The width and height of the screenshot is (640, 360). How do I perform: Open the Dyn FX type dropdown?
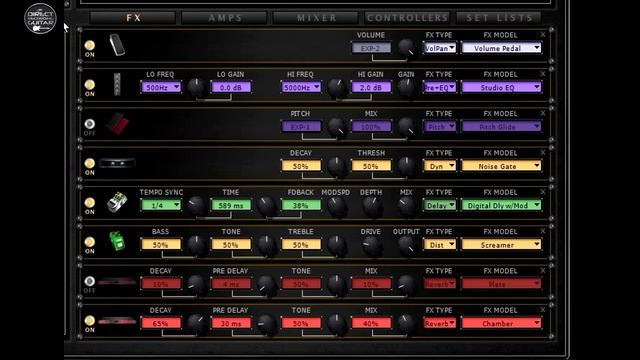(440, 166)
